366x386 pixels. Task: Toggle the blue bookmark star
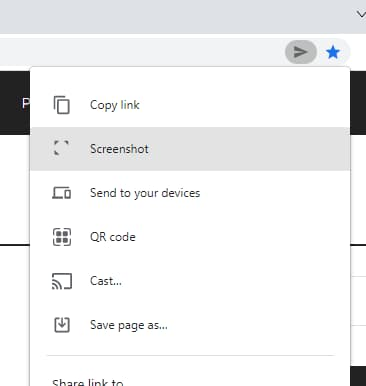coord(333,52)
